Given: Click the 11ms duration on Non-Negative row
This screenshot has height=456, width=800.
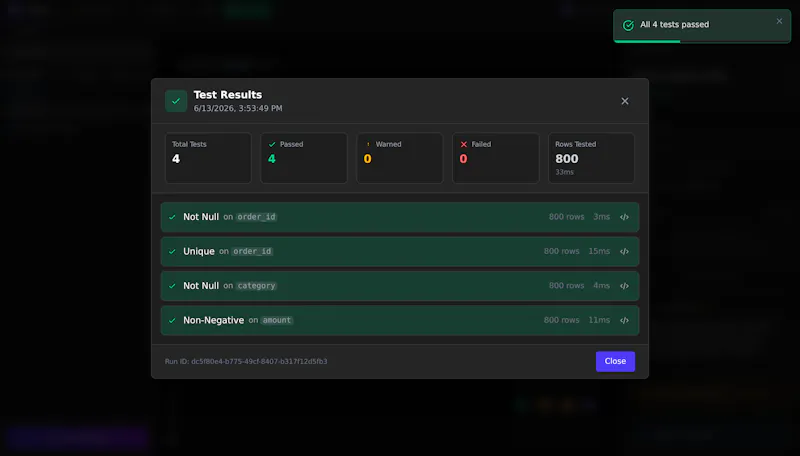Looking at the screenshot, I should pyautogui.click(x=599, y=320).
